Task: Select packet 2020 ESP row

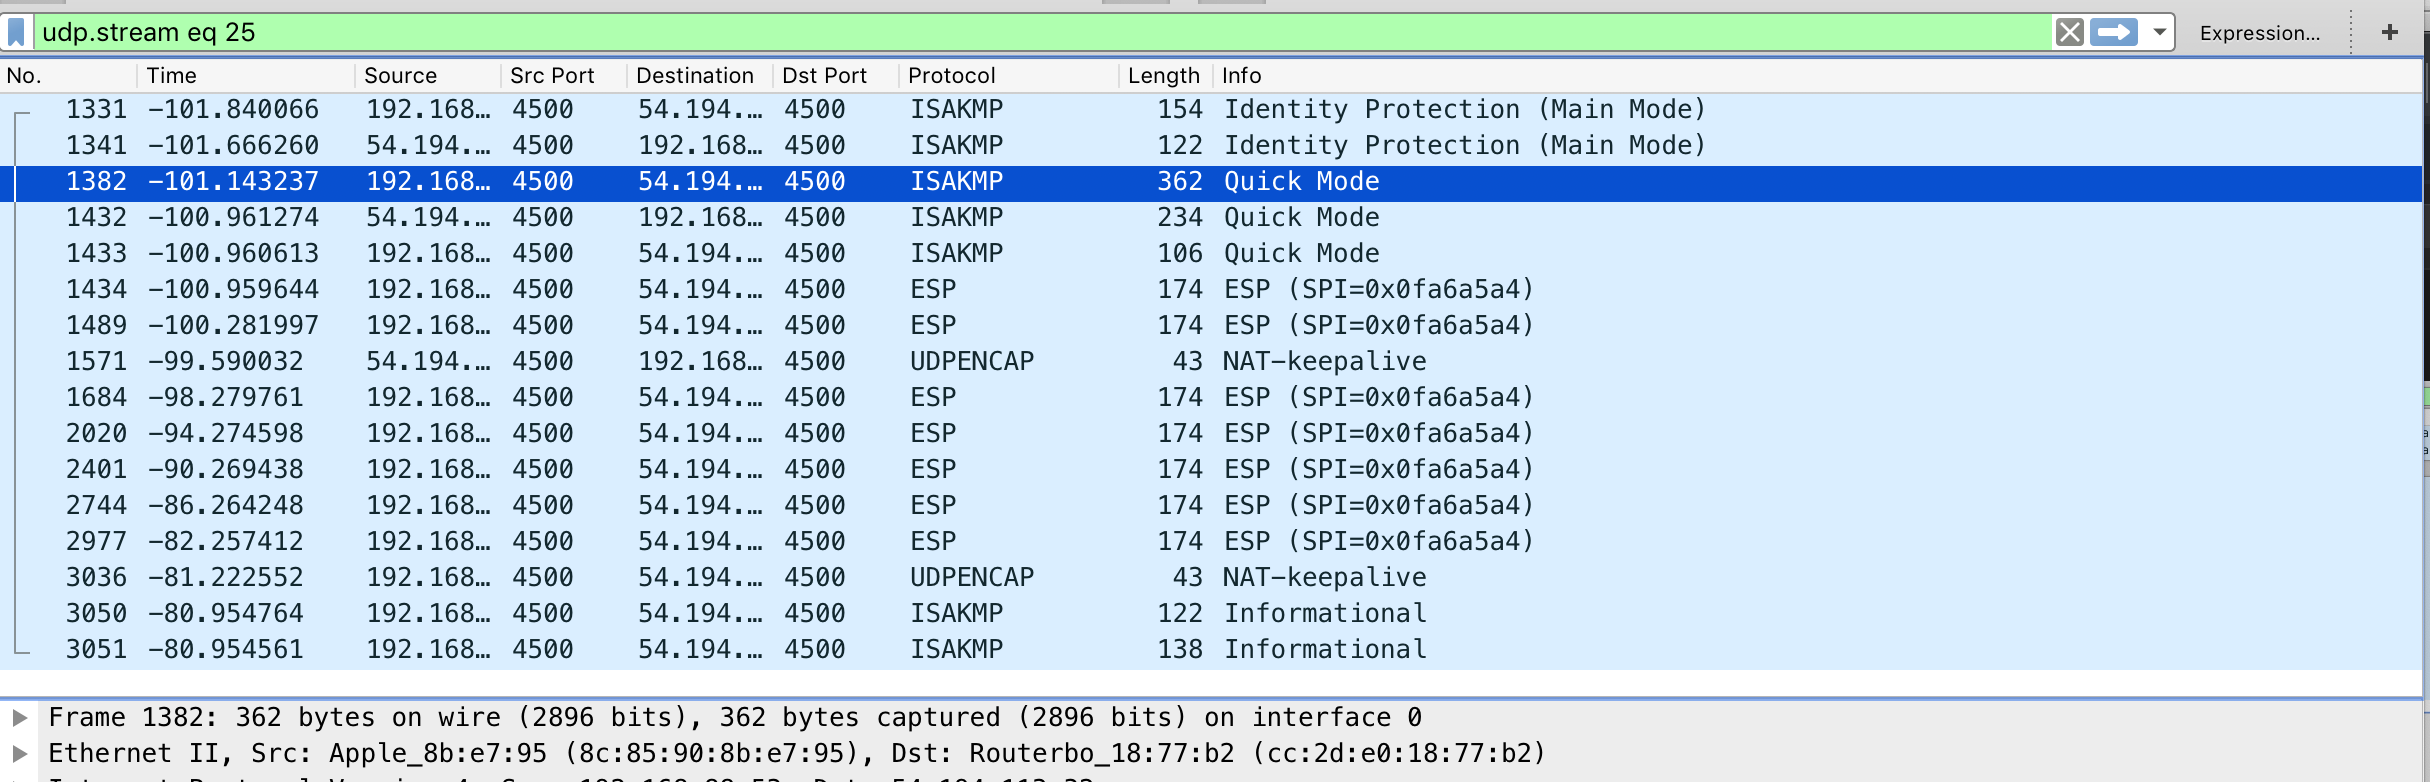Action: 1210,434
